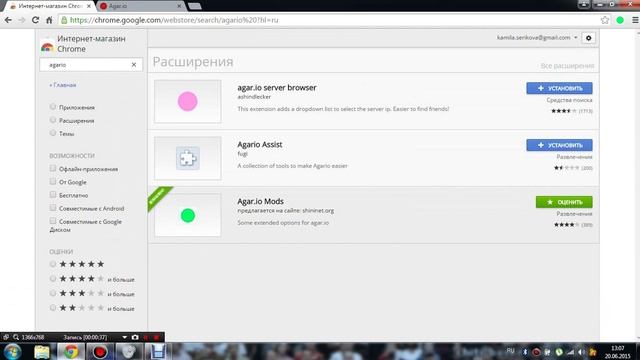Install the Agario Assist extension
This screenshot has height=360, width=640.
tap(559, 145)
